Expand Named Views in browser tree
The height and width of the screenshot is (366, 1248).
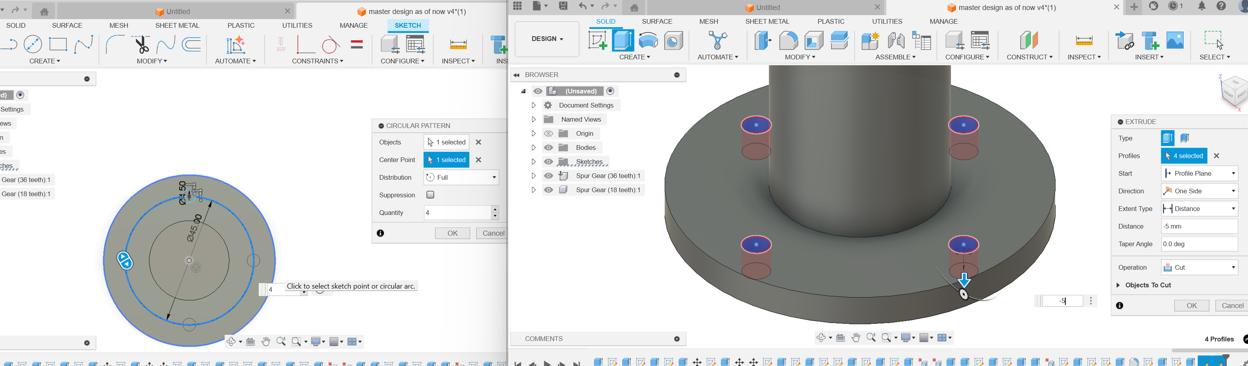click(x=534, y=119)
